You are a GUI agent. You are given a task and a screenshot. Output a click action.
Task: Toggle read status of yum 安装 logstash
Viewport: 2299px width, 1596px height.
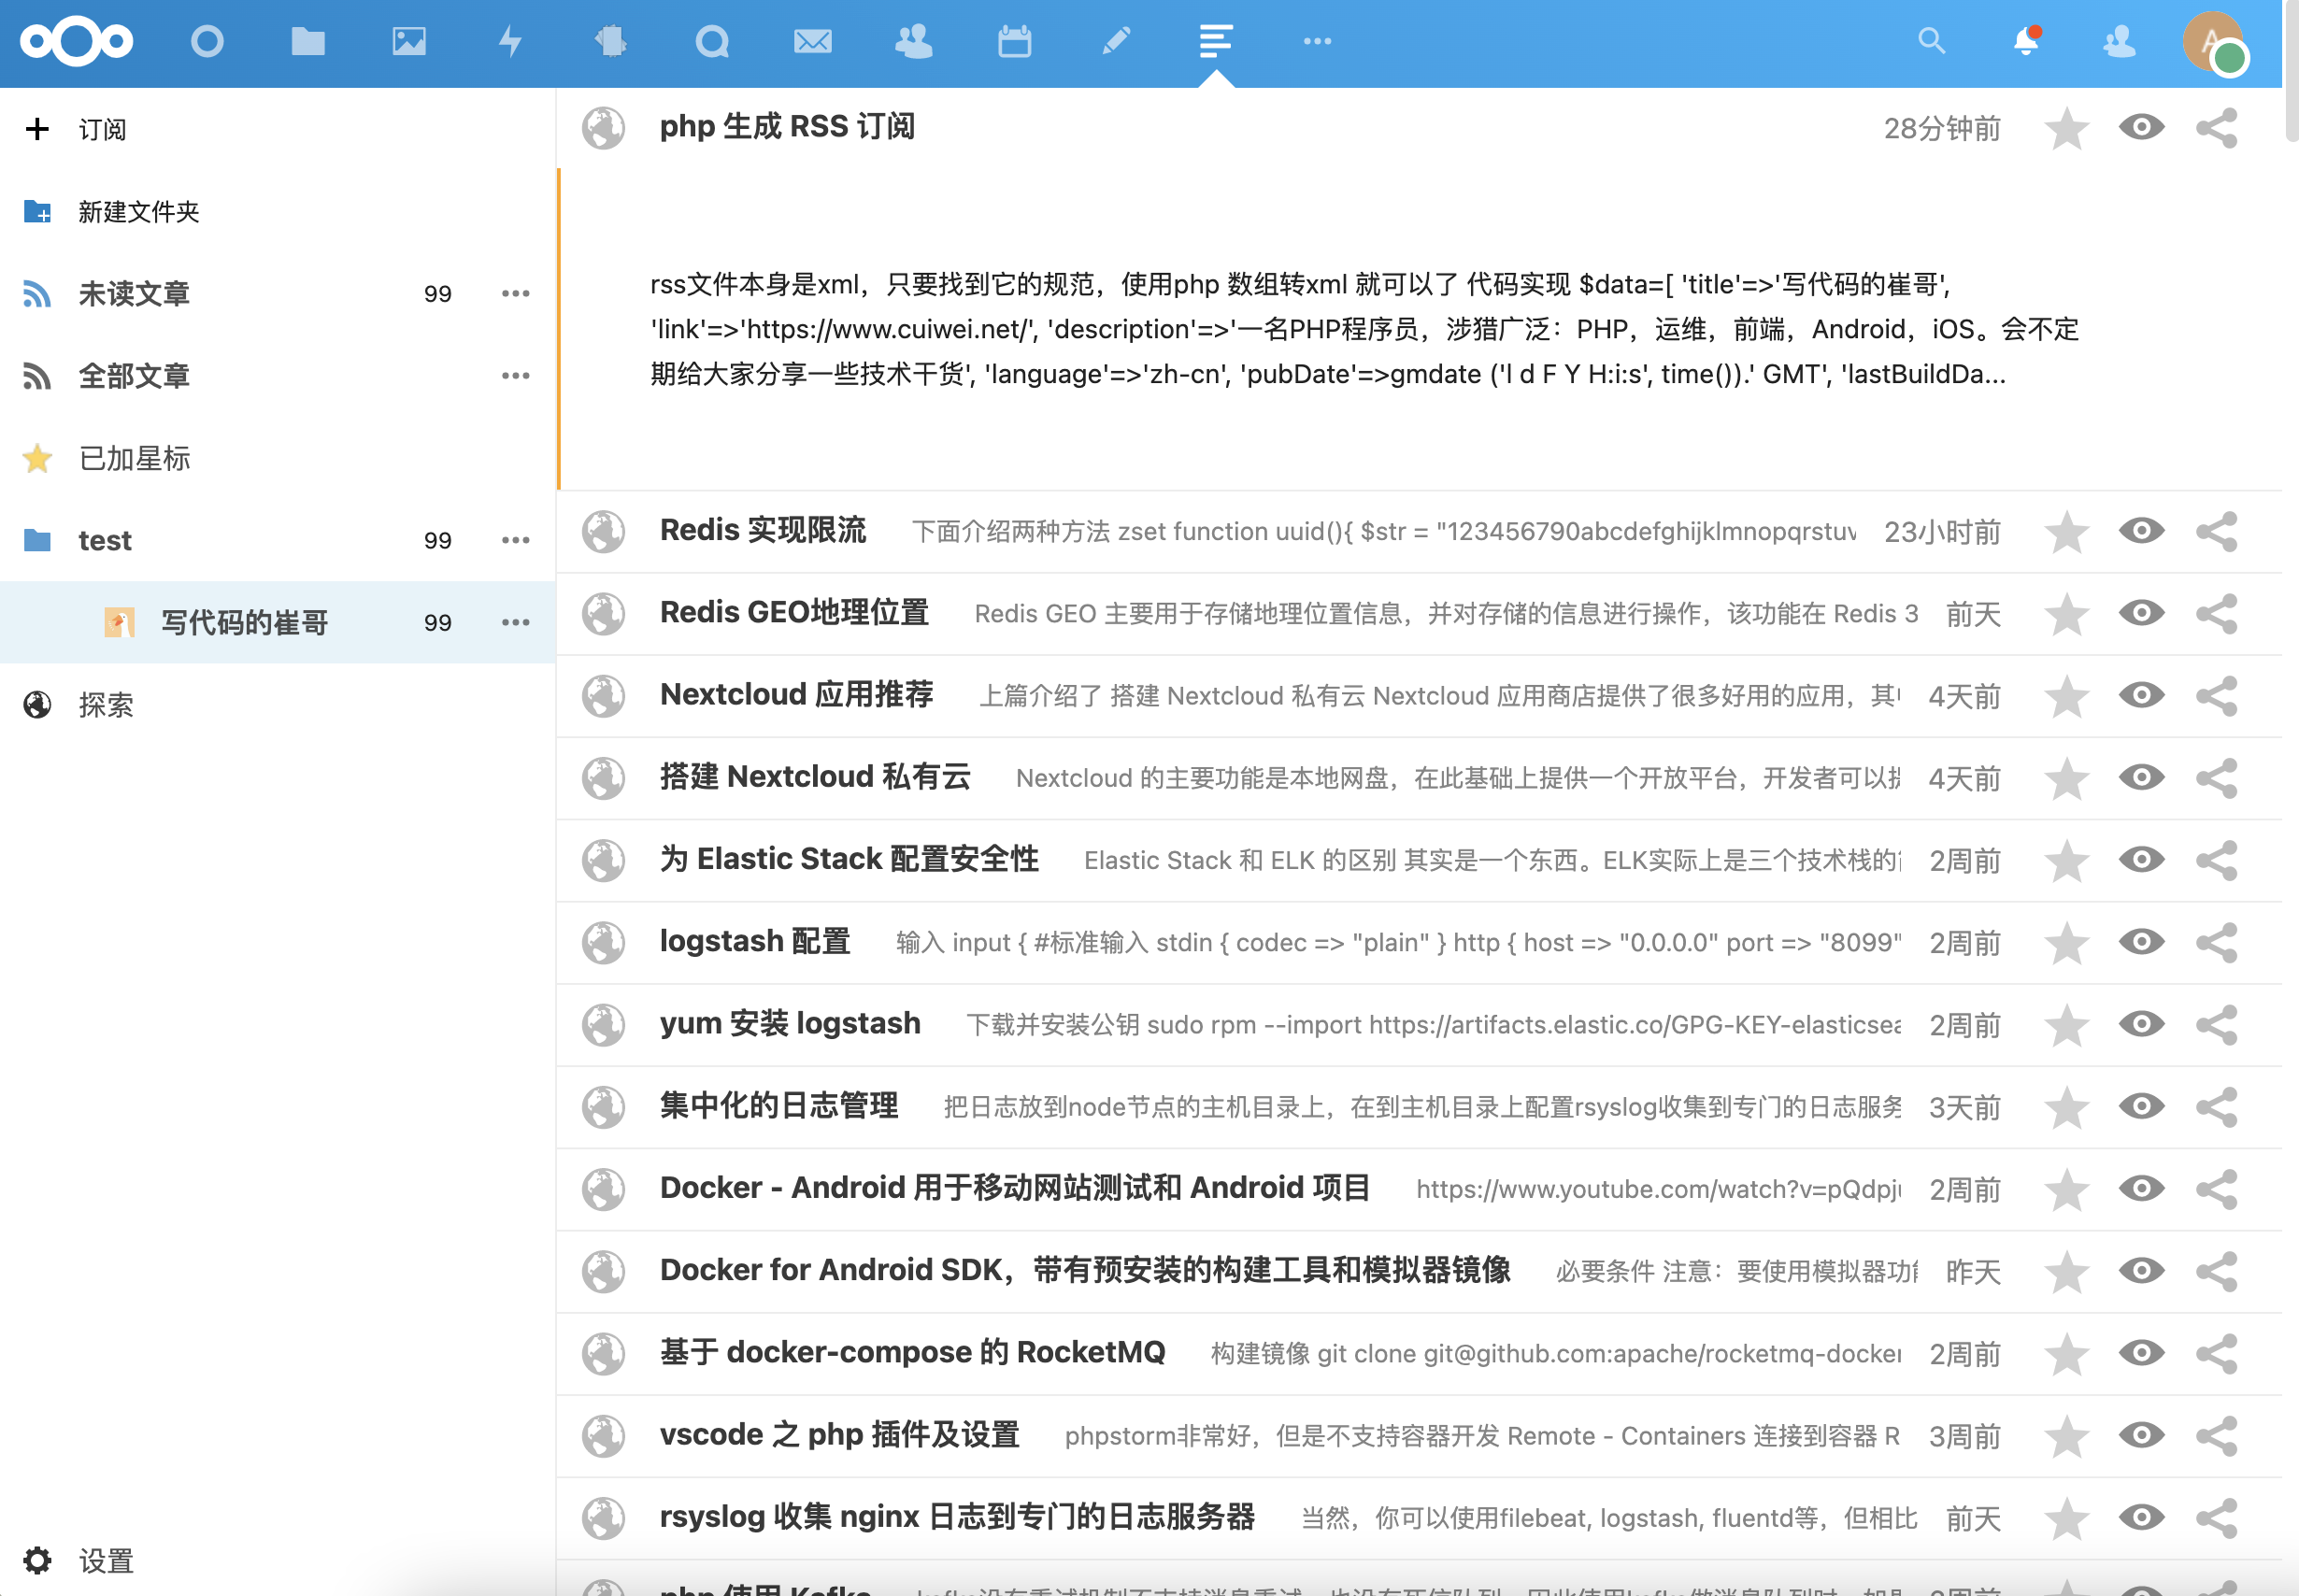tap(2141, 1023)
